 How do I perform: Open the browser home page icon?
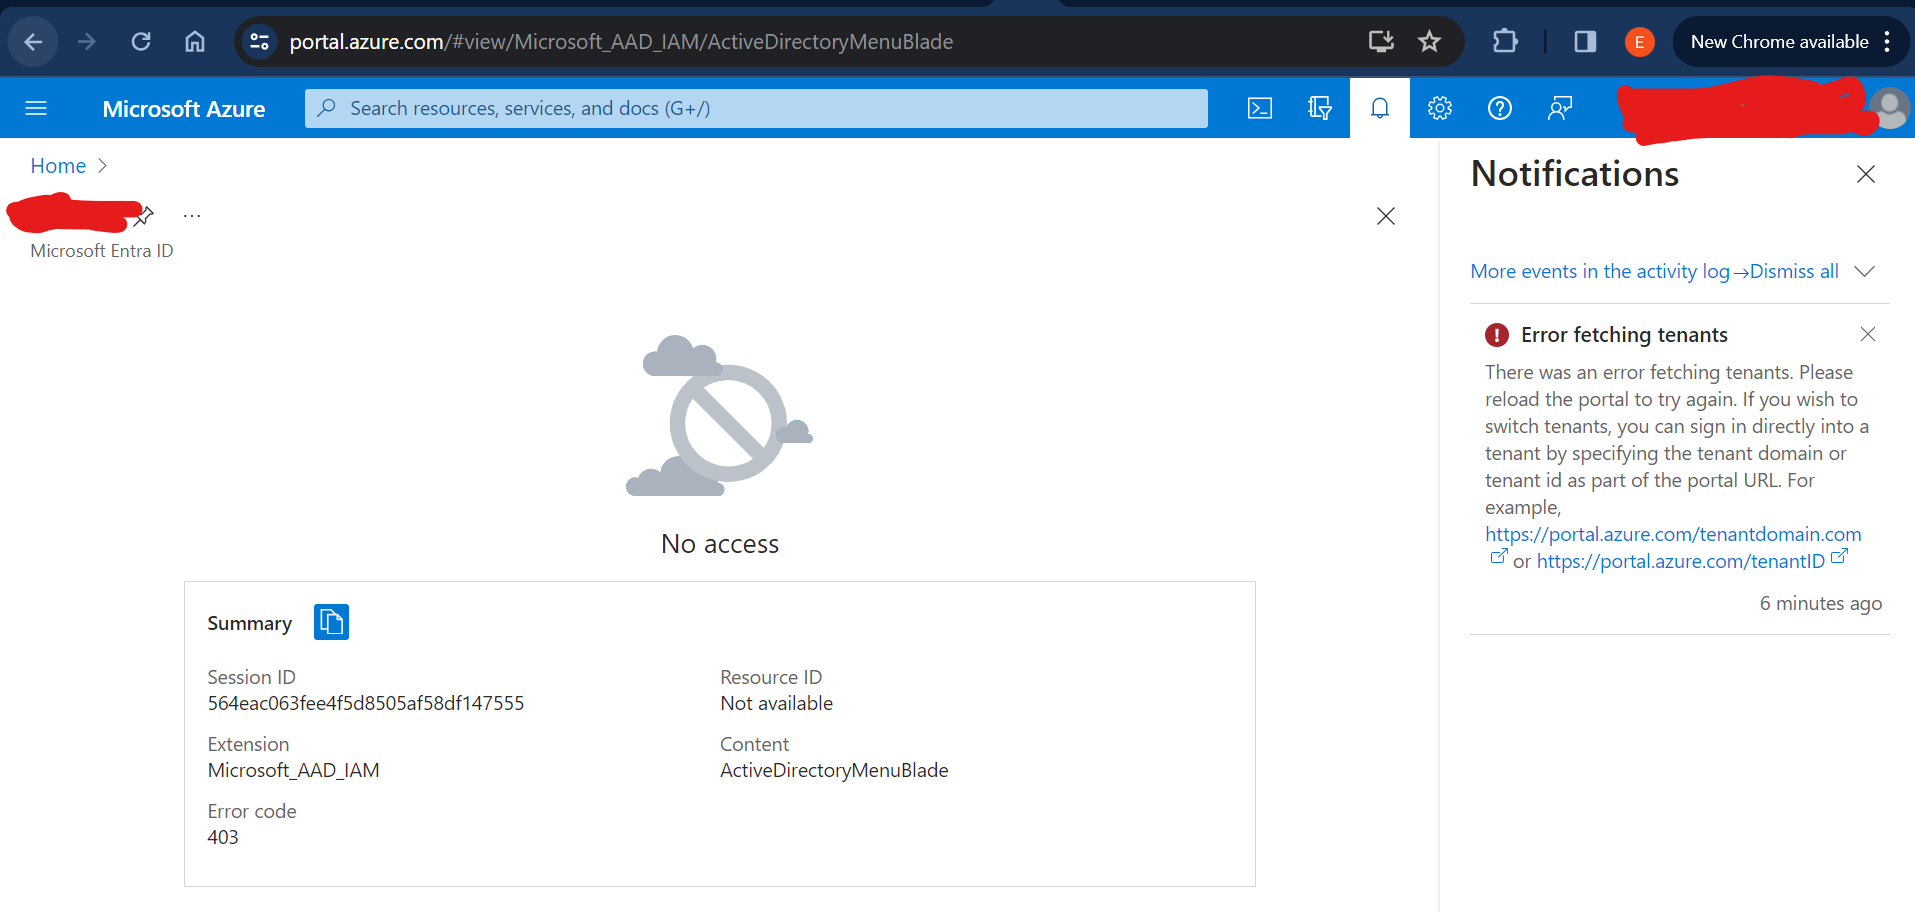click(195, 42)
